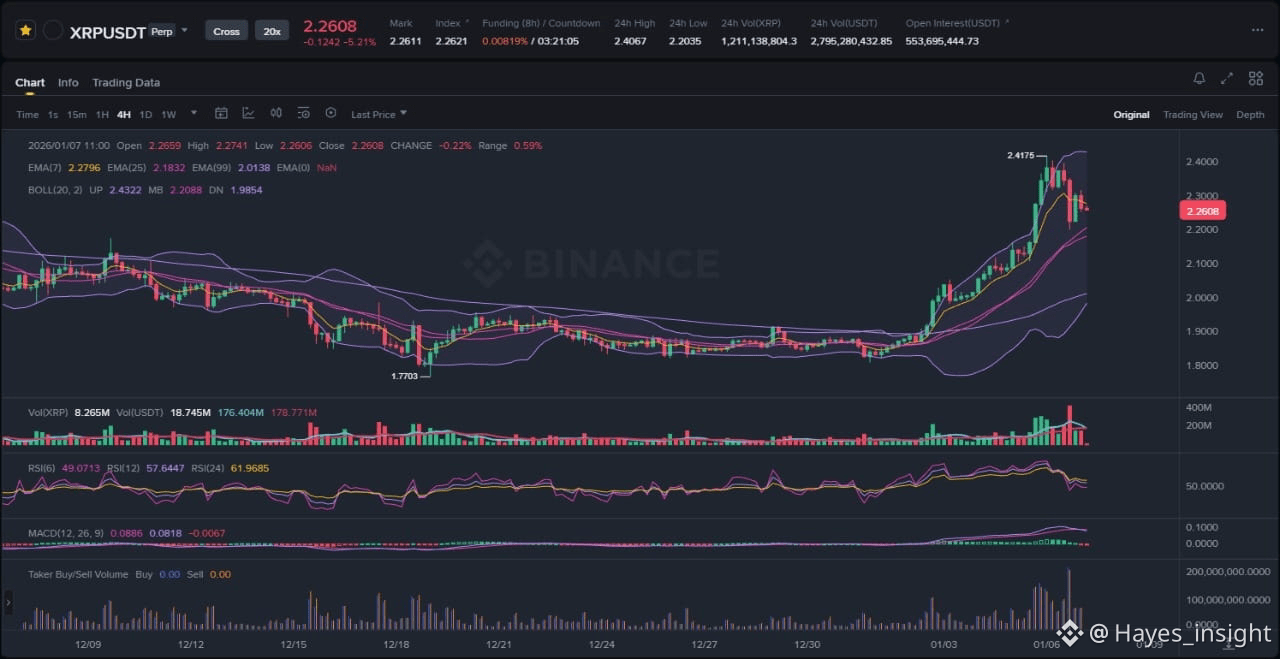Viewport: 1280px width, 659px height.
Task: Click the Mark price 2.2611
Action: coord(405,41)
